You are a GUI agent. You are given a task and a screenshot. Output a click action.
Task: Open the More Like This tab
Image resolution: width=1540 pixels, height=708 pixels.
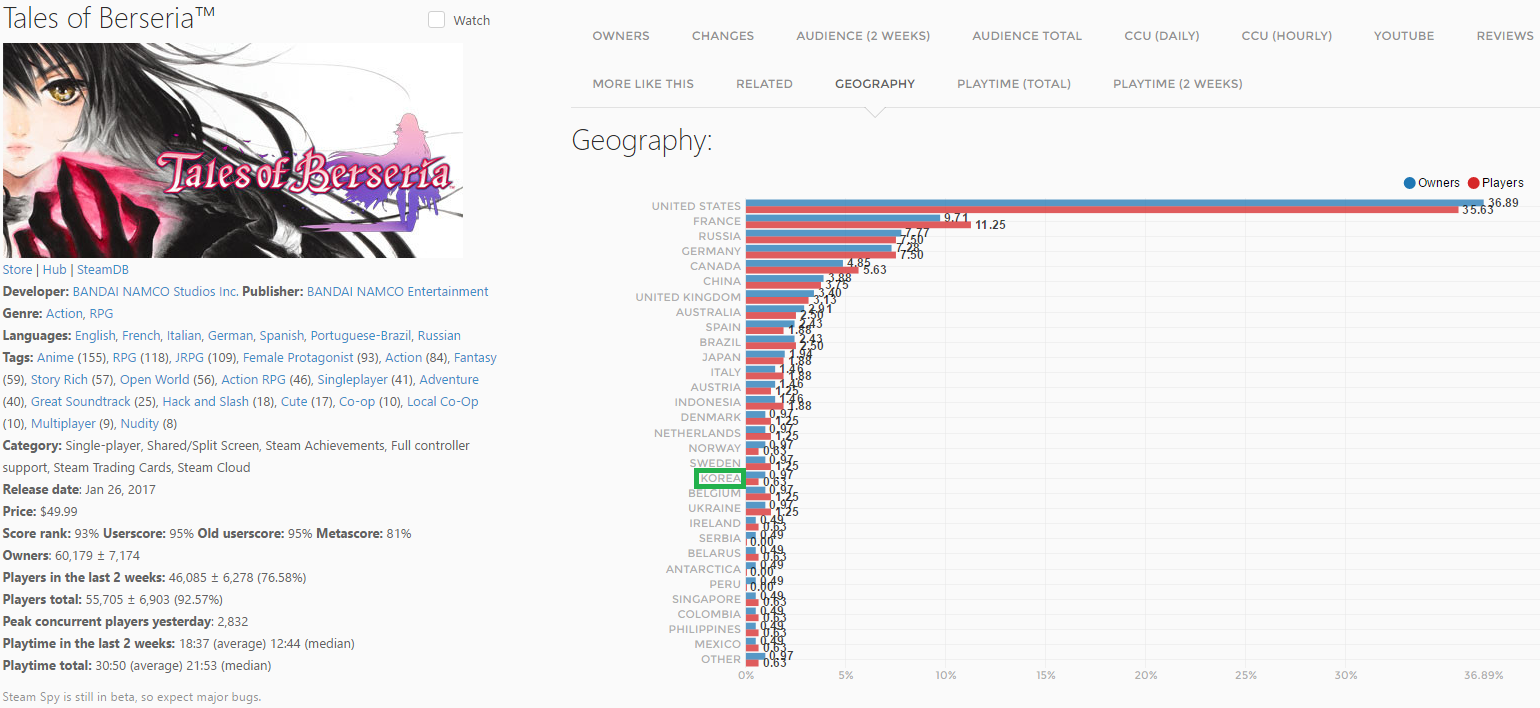point(643,84)
